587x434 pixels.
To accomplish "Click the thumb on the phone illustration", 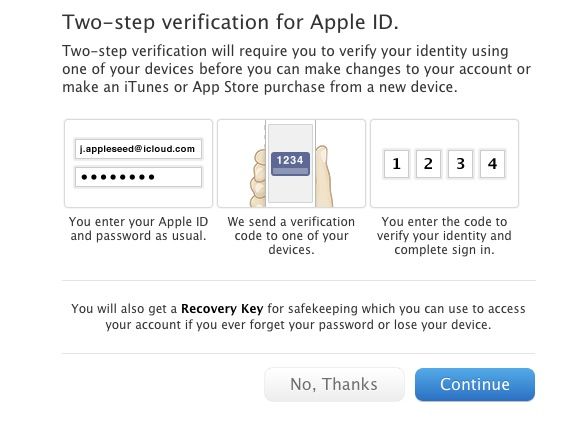I will (x=324, y=177).
